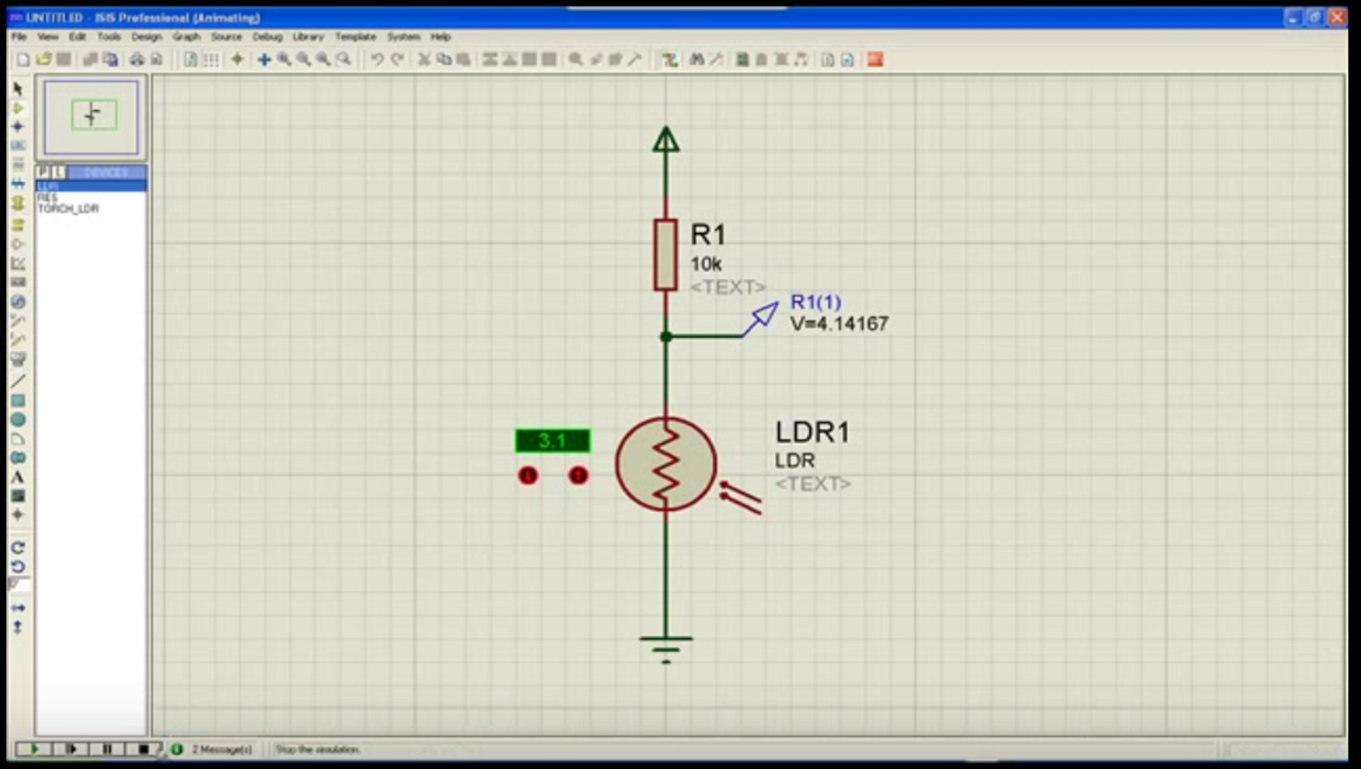Select the 2D text 'A' tool
The width and height of the screenshot is (1361, 769).
pos(18,477)
